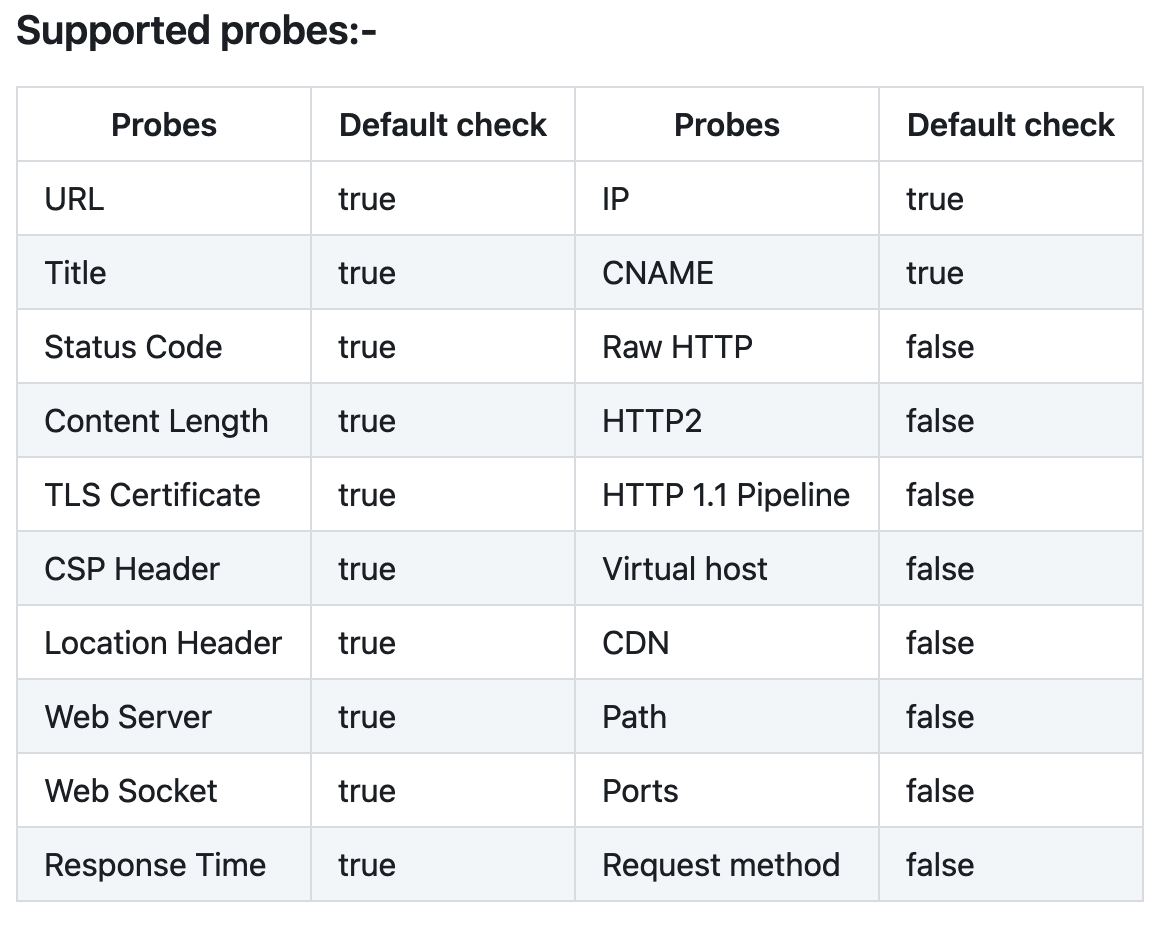
Task: Click the Raw HTTP cell
Action: [x=727, y=346]
